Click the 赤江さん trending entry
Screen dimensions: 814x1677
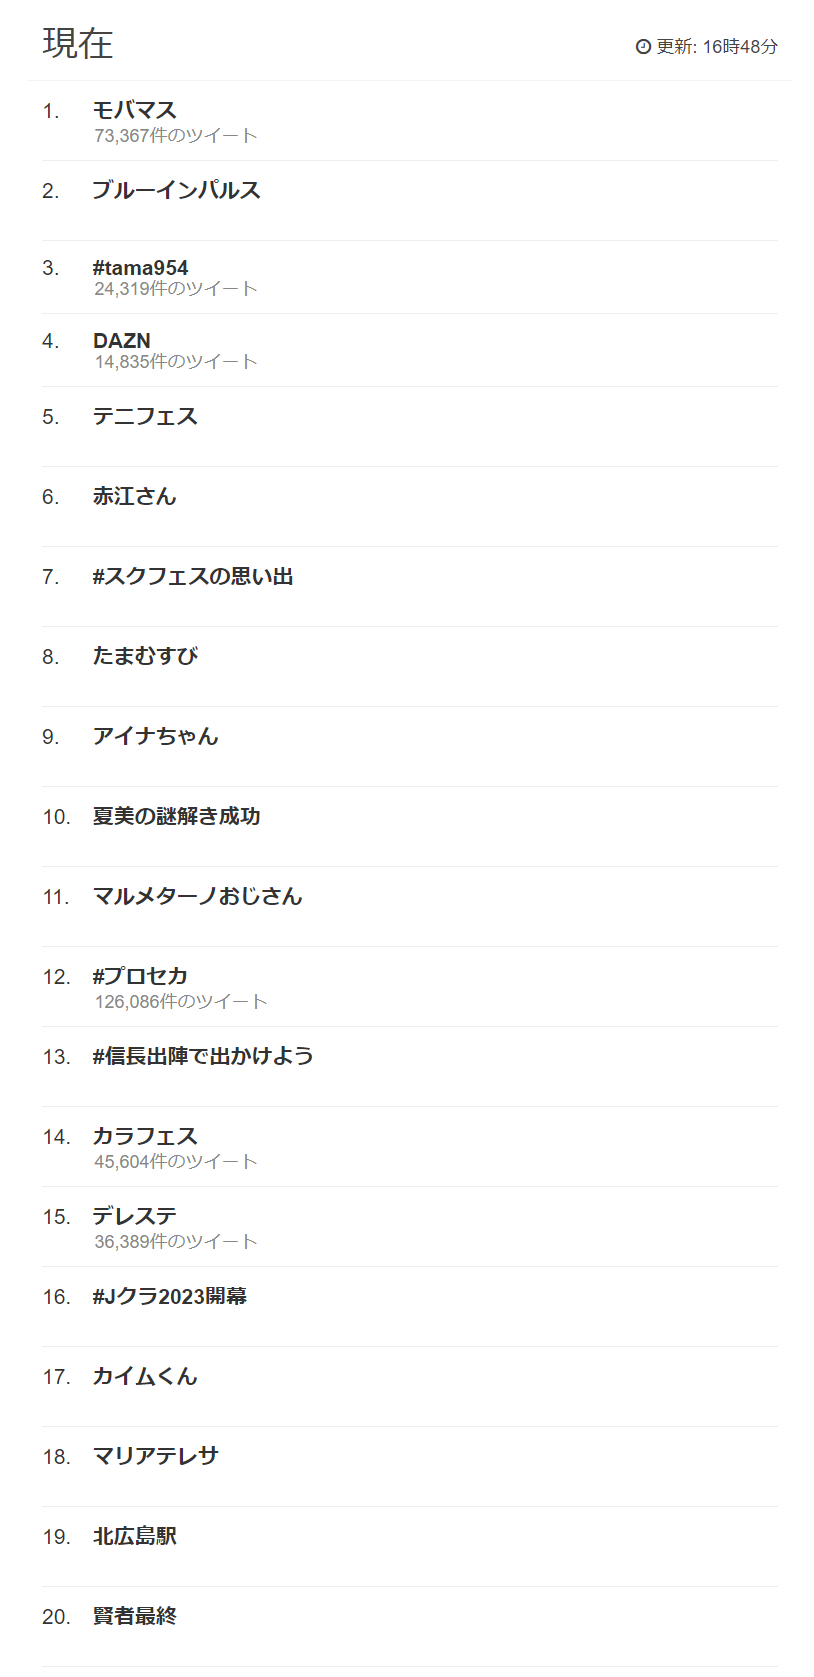(134, 496)
